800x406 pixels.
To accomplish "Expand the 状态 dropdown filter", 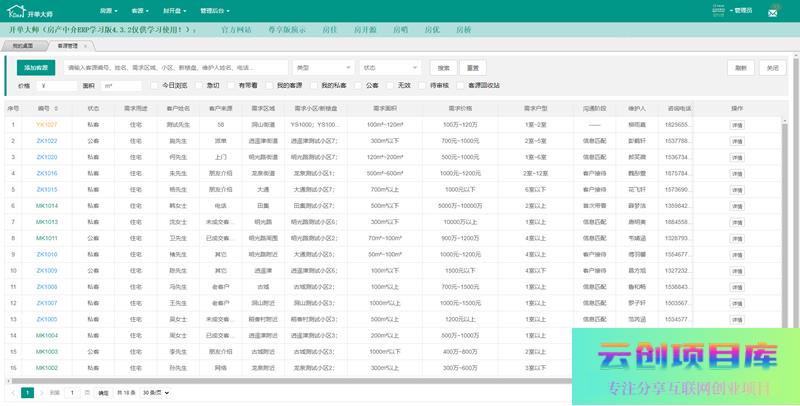I will click(389, 68).
